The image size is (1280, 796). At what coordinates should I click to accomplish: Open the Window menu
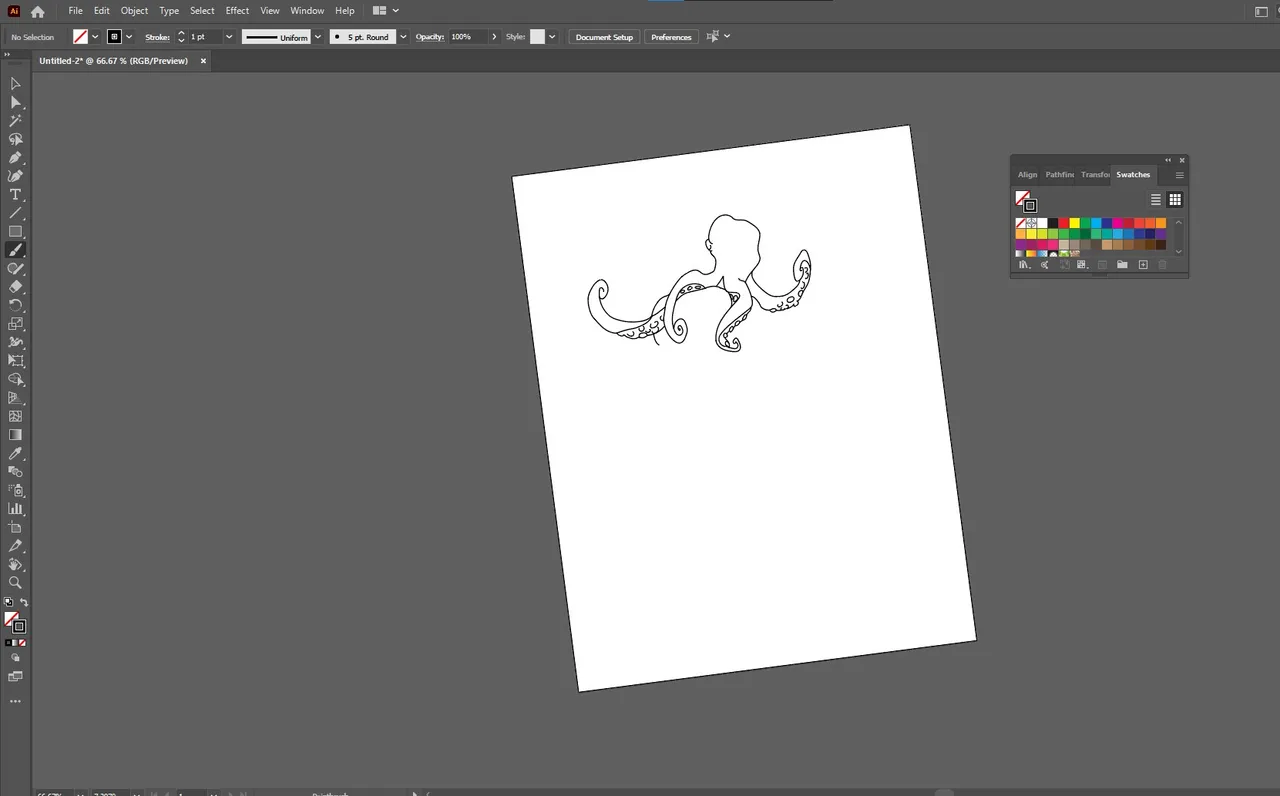coord(307,11)
